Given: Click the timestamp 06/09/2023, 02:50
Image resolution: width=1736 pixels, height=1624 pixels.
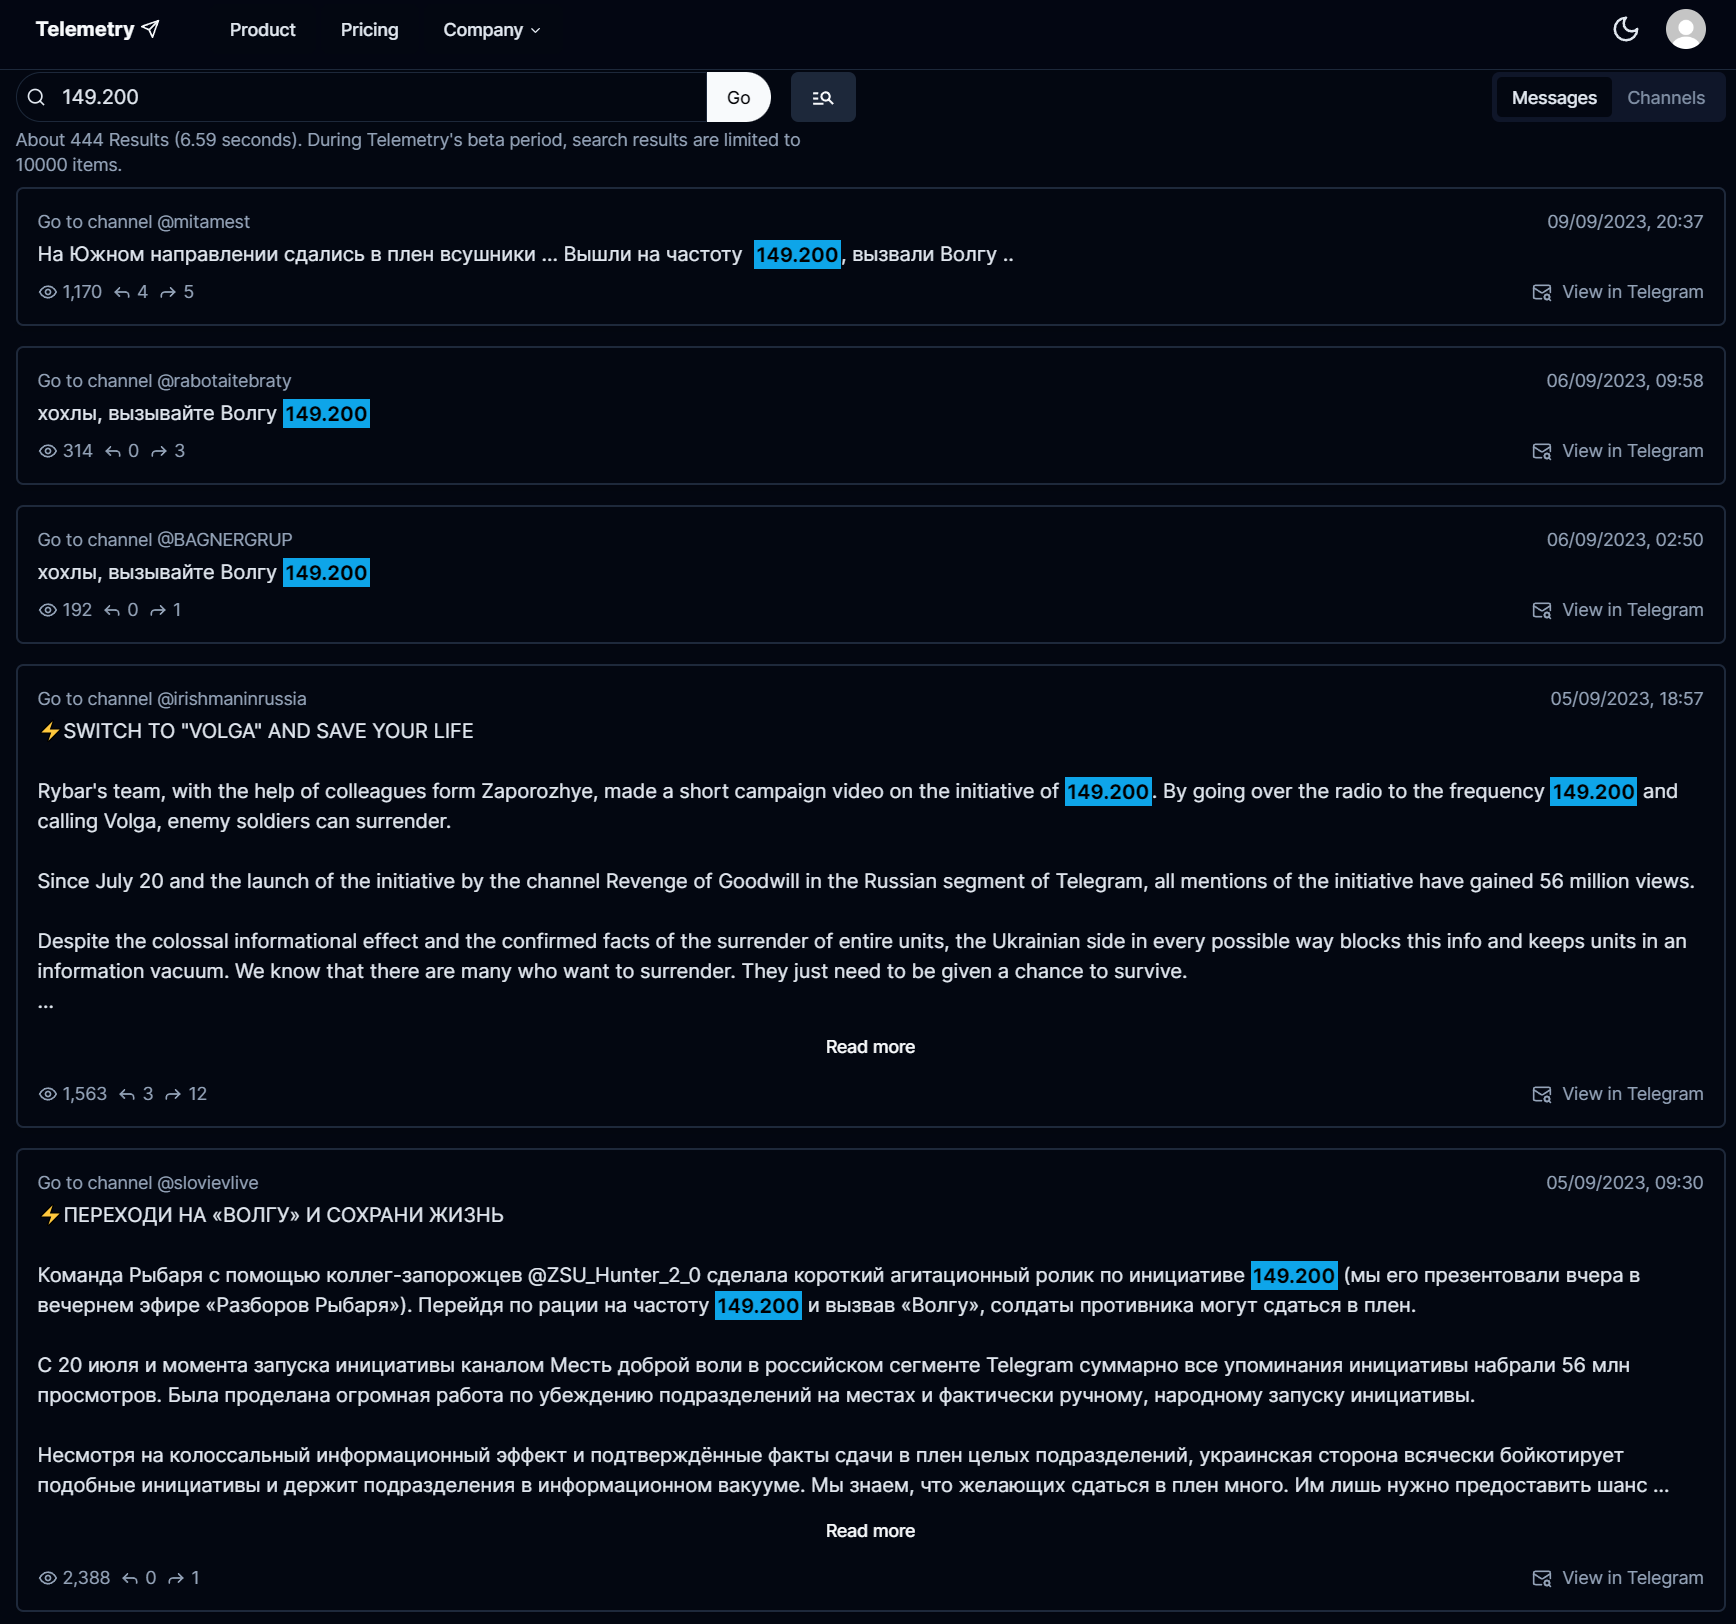Looking at the screenshot, I should [x=1625, y=539].
